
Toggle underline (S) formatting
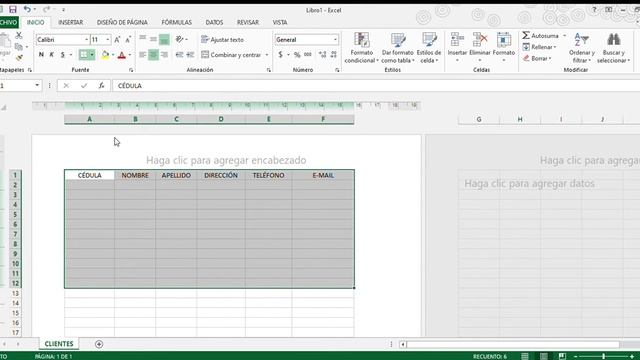click(62, 55)
